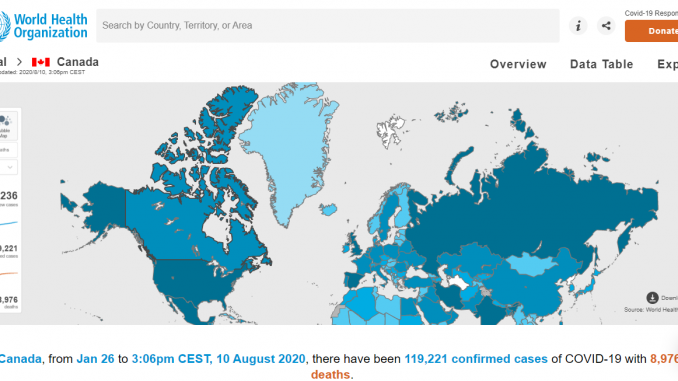The width and height of the screenshot is (678, 381).
Task: Click the breadcrumb chevron before Canada
Action: (19, 62)
